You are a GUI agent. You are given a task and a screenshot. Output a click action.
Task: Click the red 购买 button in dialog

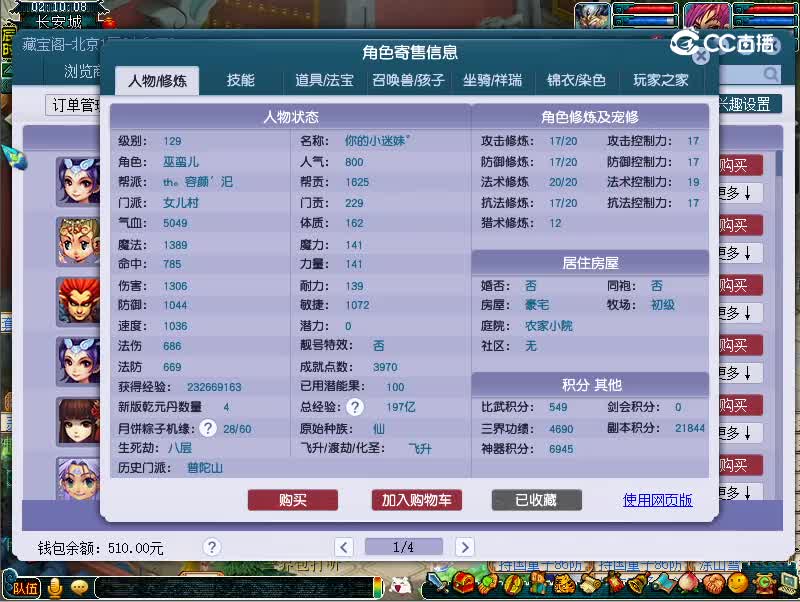click(x=293, y=500)
